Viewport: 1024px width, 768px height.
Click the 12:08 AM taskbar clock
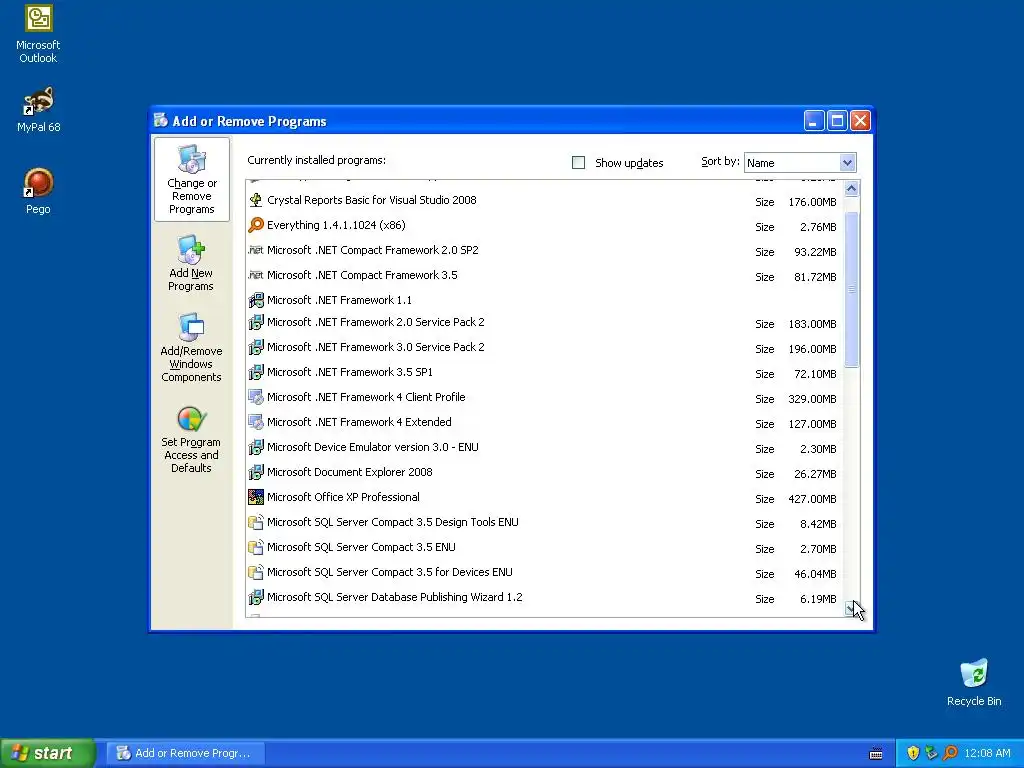[x=987, y=753]
